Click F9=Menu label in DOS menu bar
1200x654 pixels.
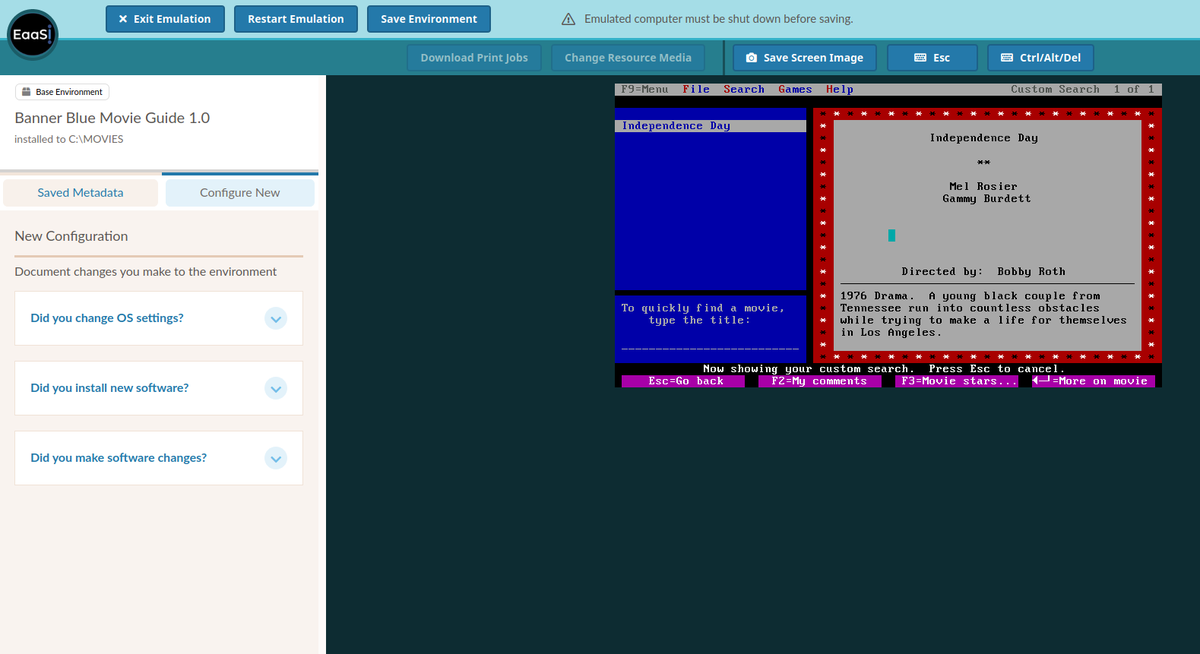645,90
